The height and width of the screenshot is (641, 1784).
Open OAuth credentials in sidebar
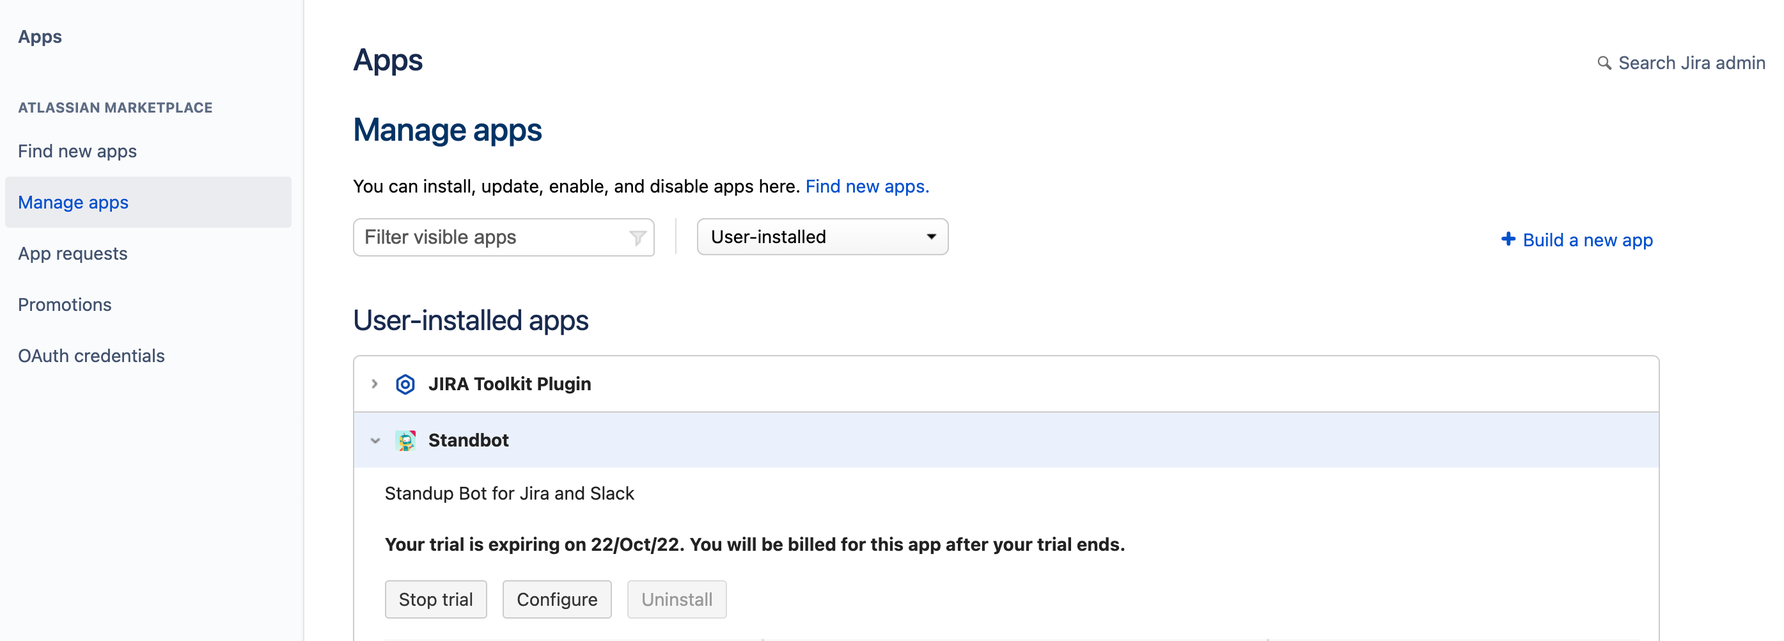[x=91, y=355]
